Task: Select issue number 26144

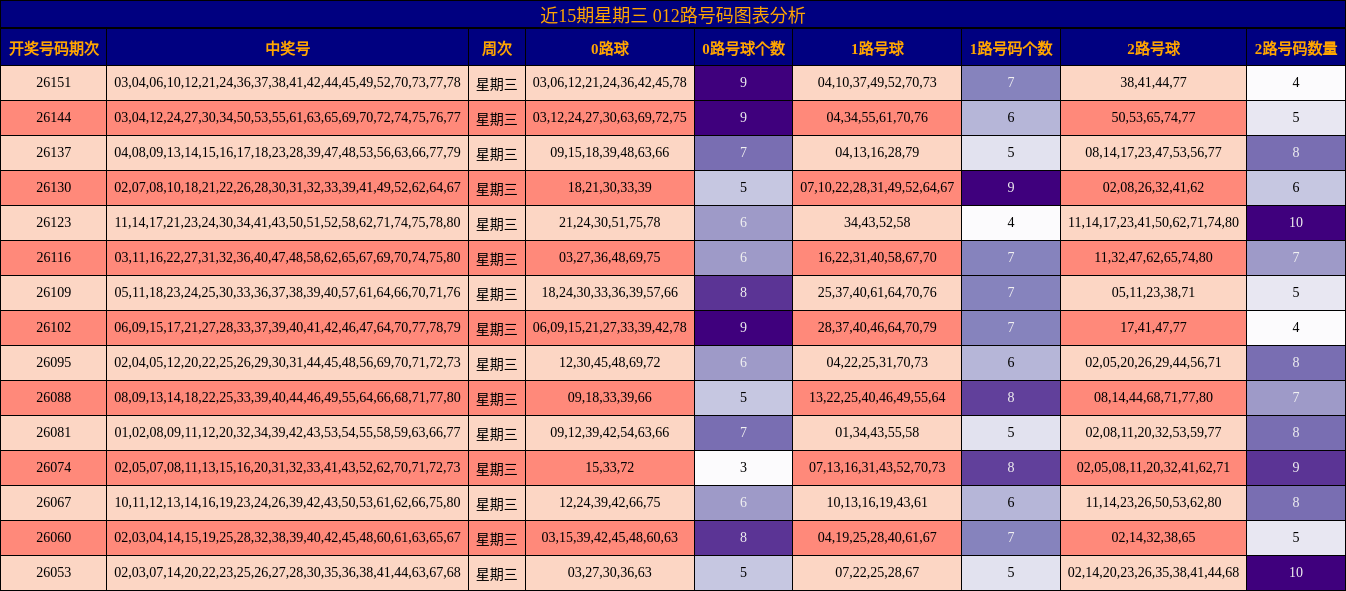Action: pos(54,118)
